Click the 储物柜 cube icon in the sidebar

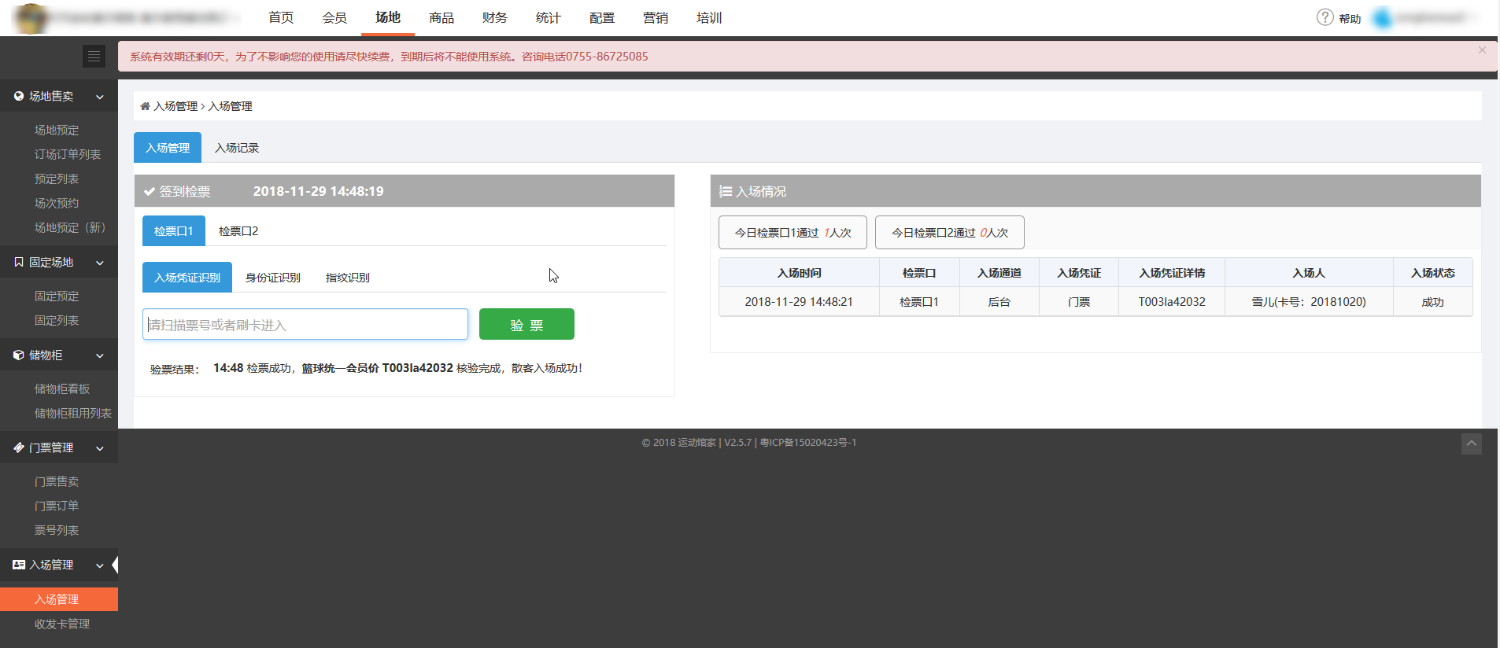(19, 355)
